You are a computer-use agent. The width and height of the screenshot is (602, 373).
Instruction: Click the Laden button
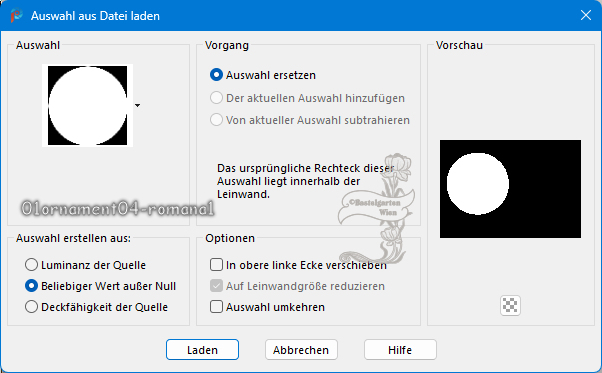click(202, 350)
